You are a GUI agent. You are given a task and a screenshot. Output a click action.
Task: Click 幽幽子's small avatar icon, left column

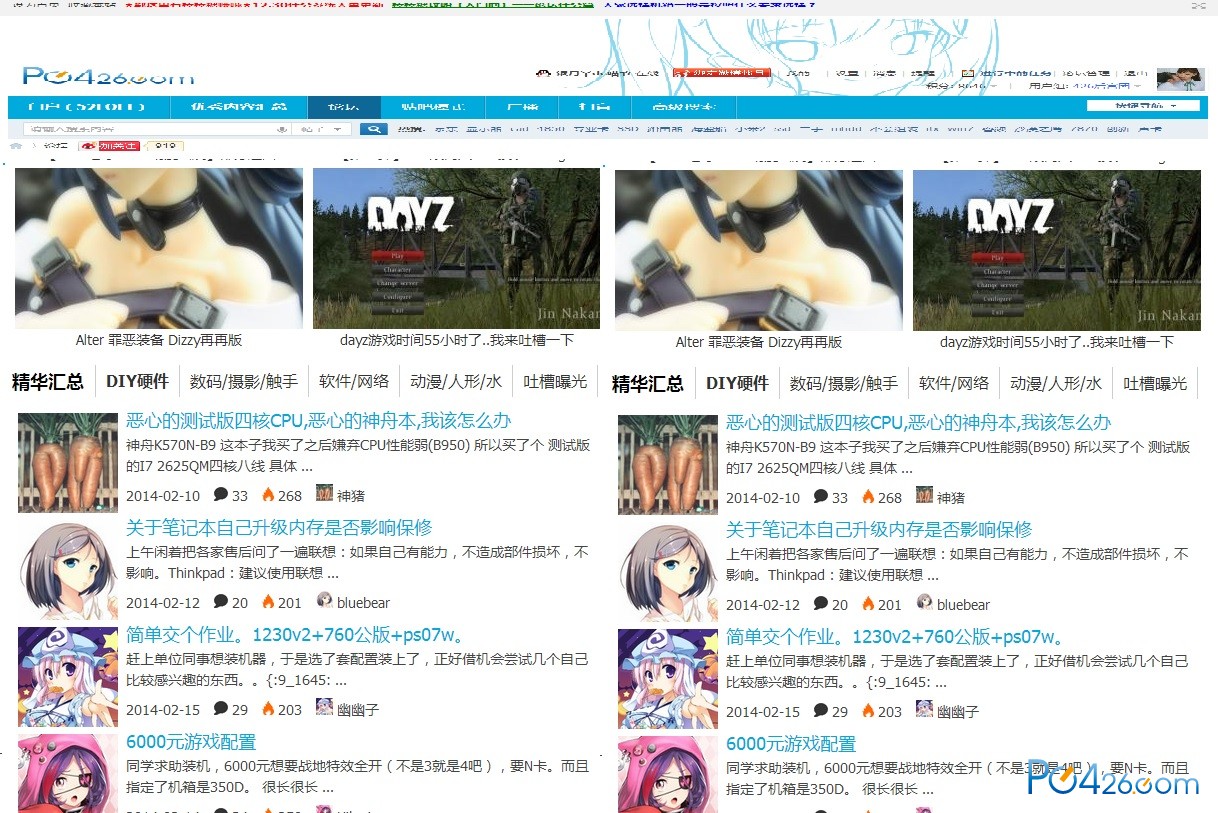tap(324, 707)
